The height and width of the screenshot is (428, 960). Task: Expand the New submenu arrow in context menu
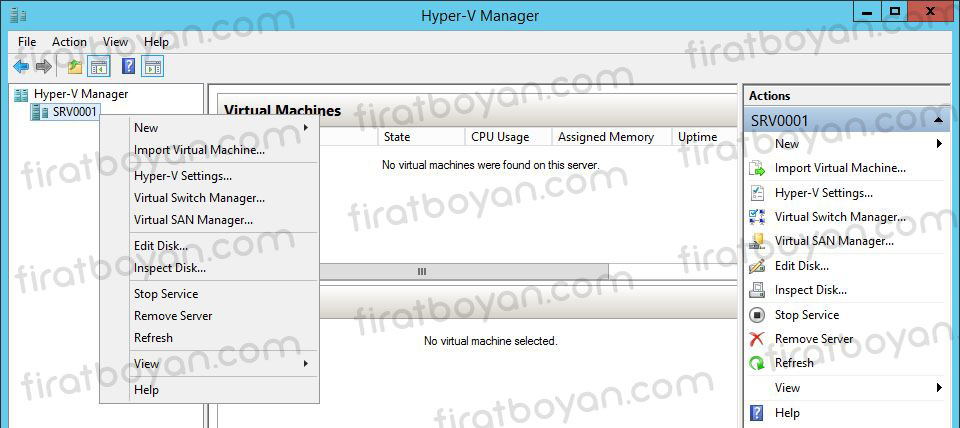306,128
